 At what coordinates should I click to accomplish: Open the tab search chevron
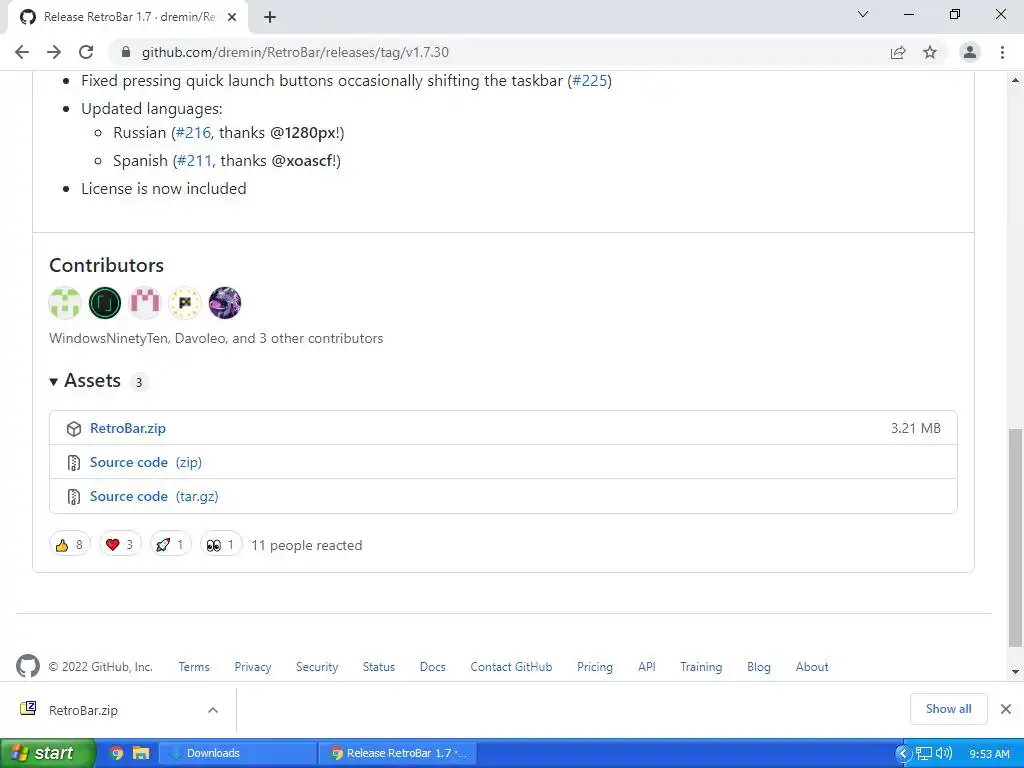(863, 14)
